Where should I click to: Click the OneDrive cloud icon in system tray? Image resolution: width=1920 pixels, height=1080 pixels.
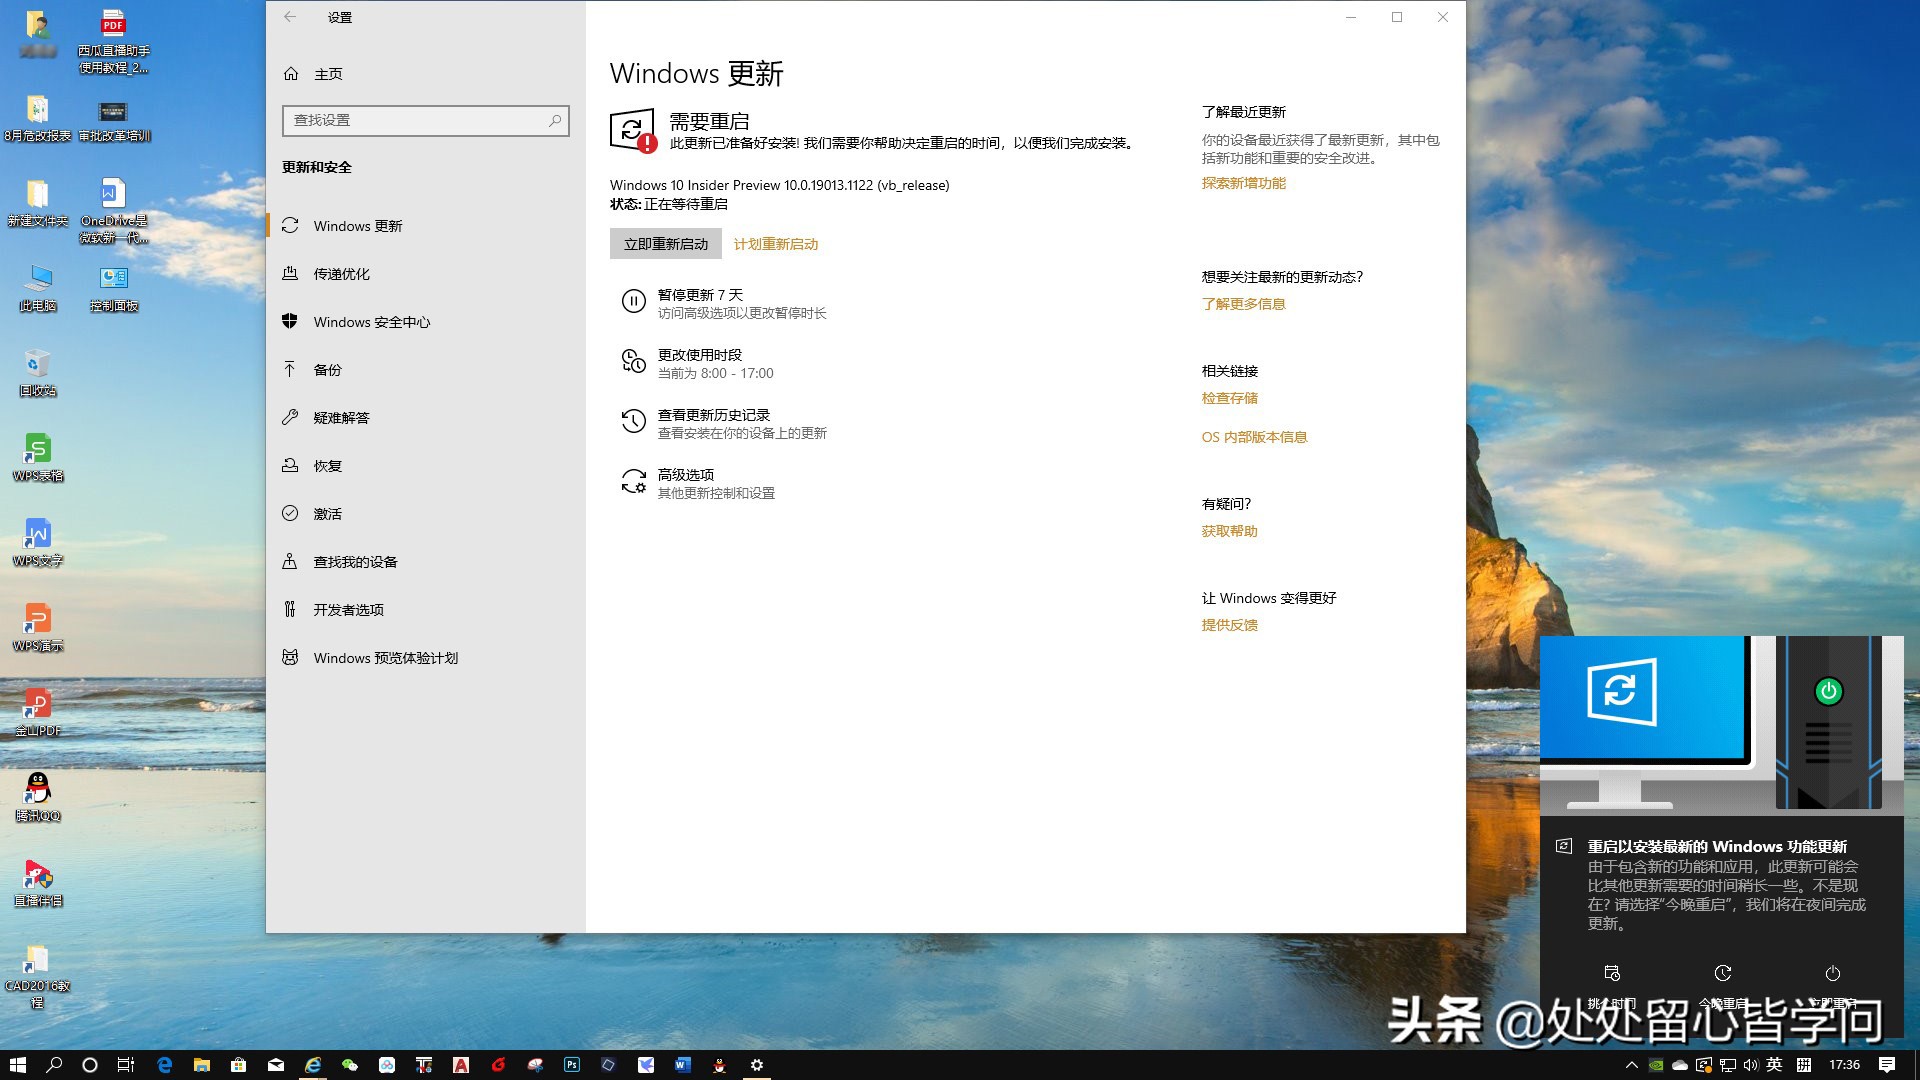(x=1679, y=1065)
